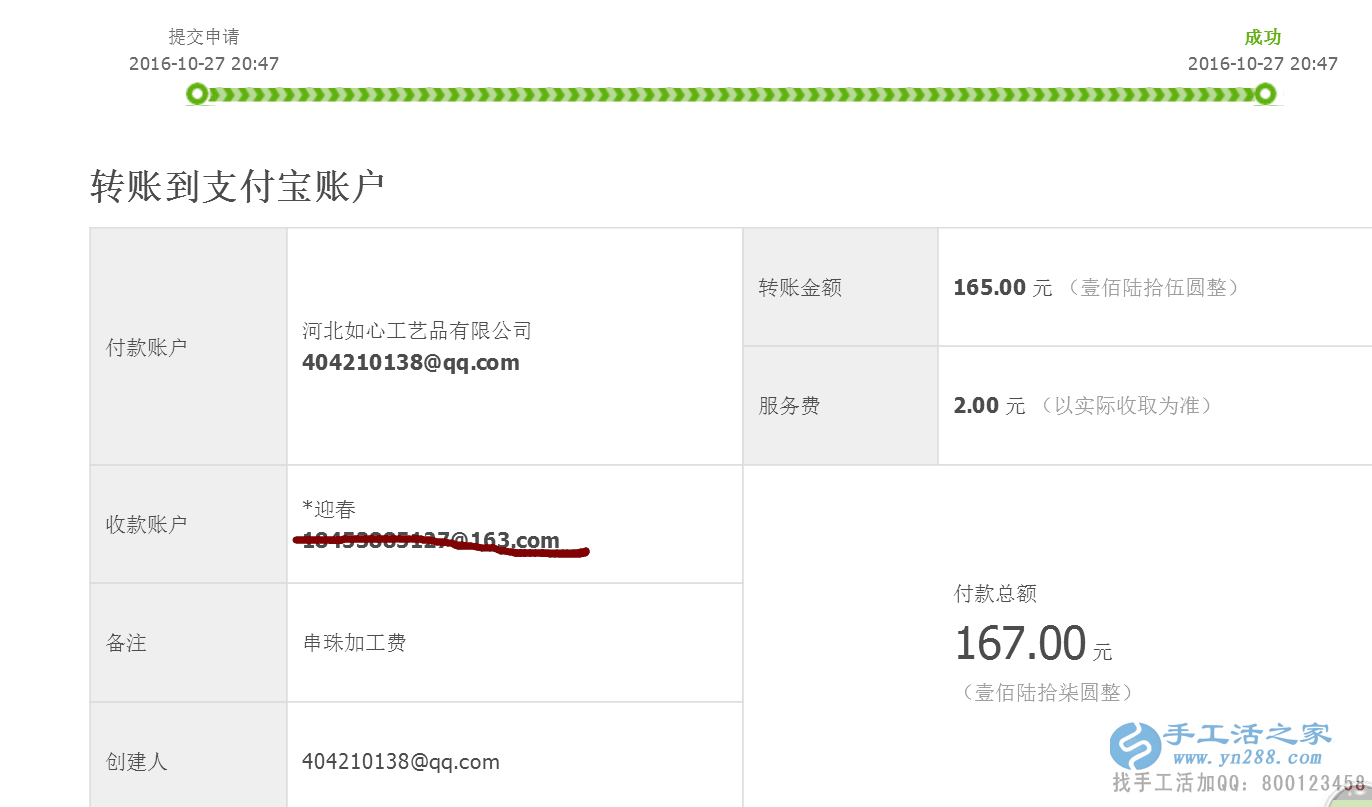Screen dimensions: 1372x807
Task: Click the crossed-out 163.com recipient email
Action: tap(431, 542)
